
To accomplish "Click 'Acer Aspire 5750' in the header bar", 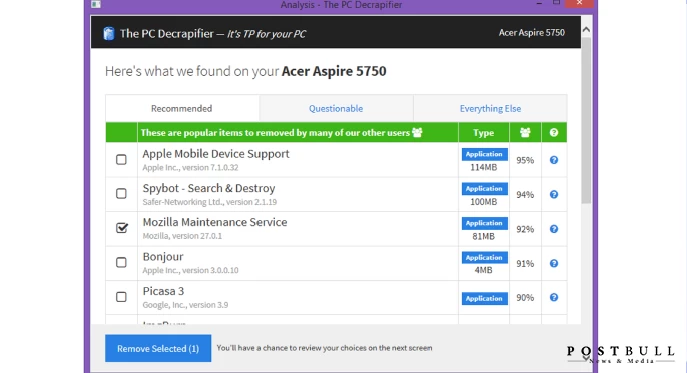I will click(x=531, y=32).
